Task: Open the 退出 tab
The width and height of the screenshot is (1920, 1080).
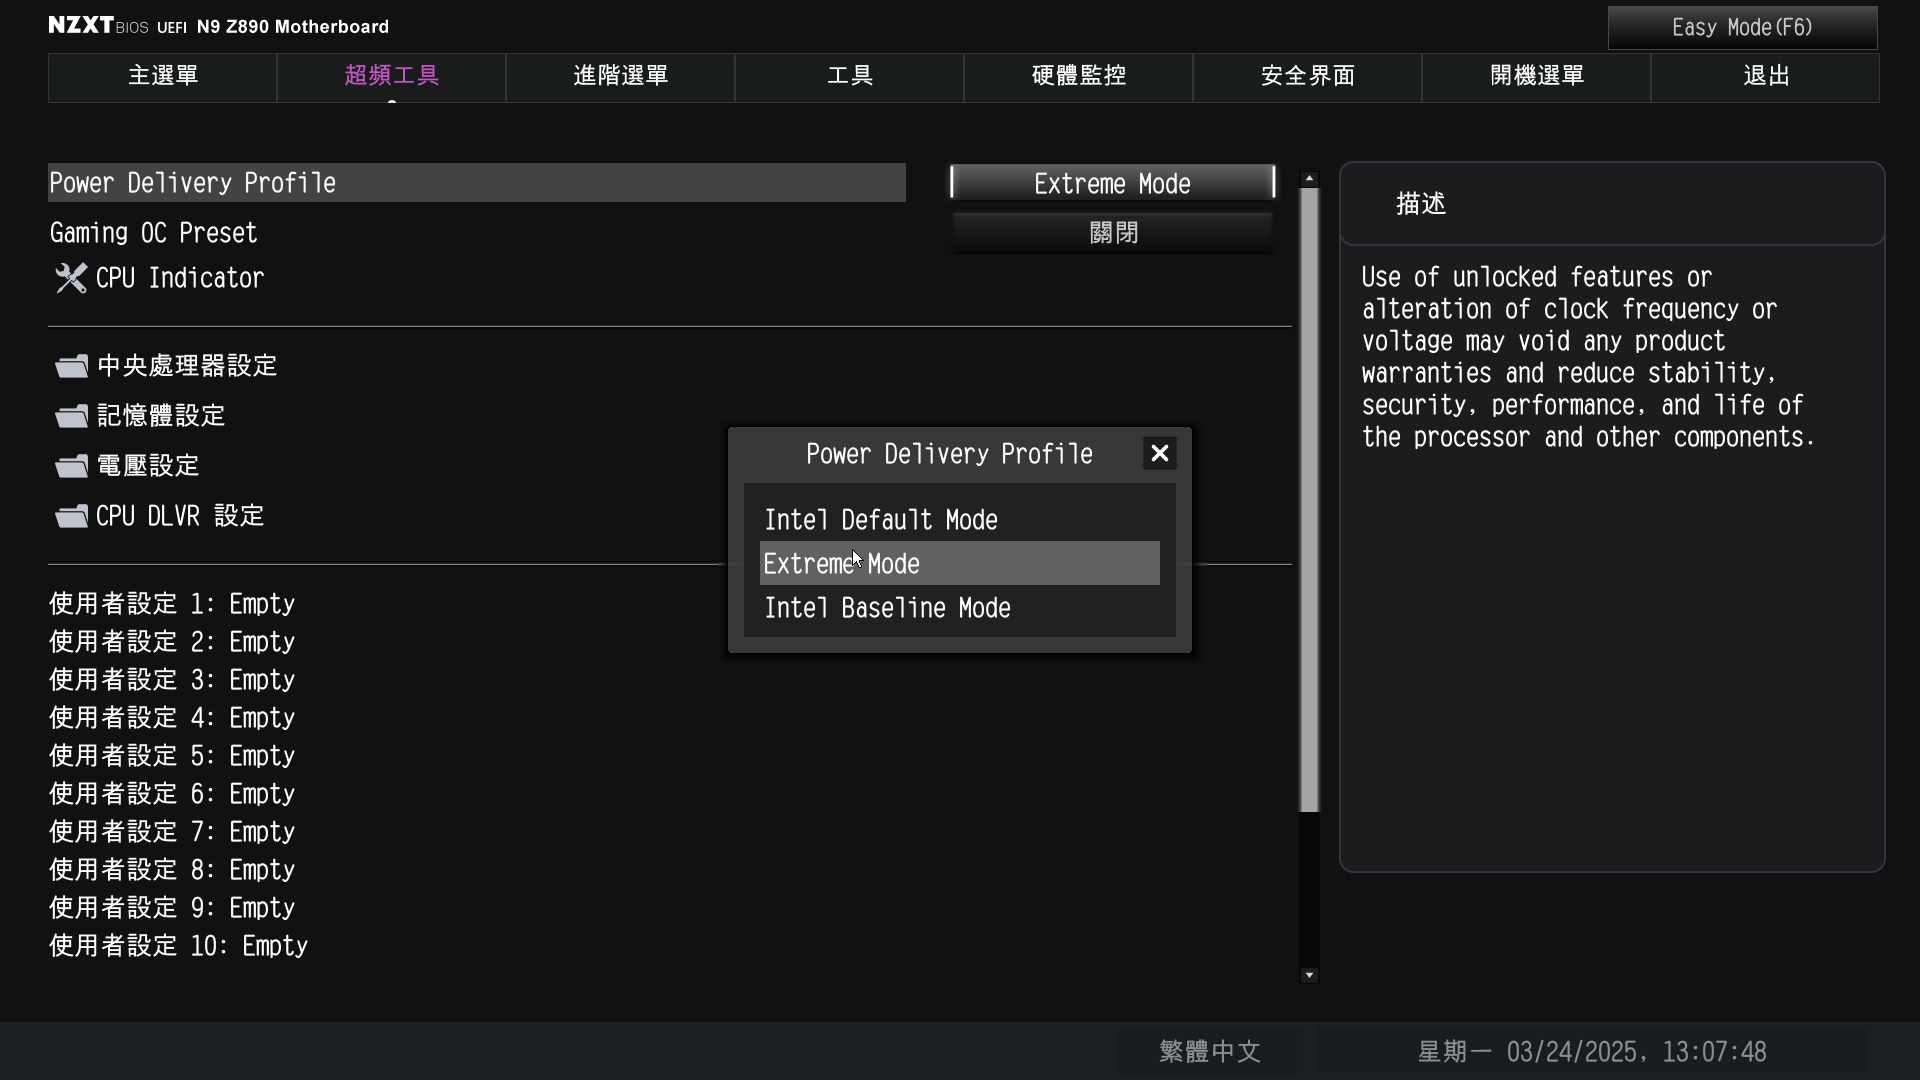Action: tap(1766, 77)
